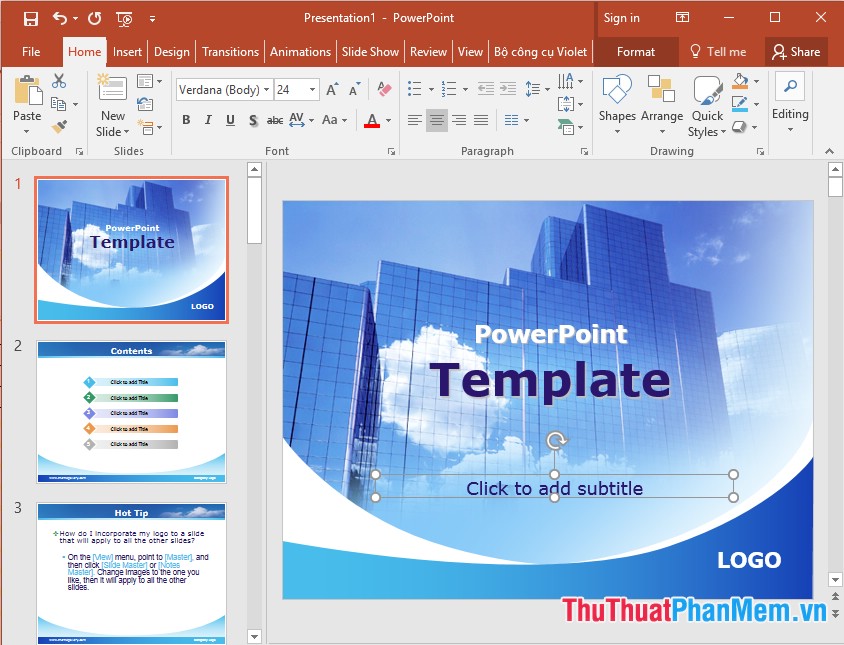This screenshot has height=645, width=844.
Task: Apply text shadow with the S icon
Action: click(252, 119)
